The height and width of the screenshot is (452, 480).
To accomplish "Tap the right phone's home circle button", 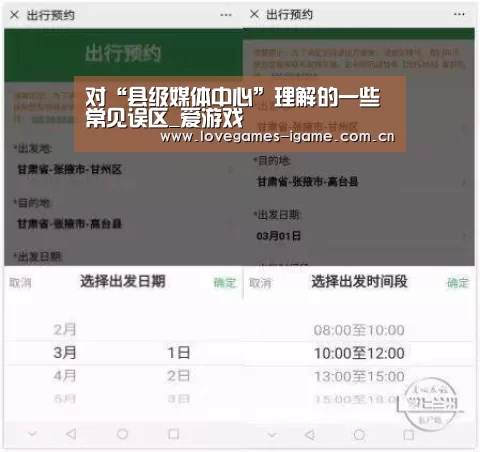I will pyautogui.click(x=359, y=435).
